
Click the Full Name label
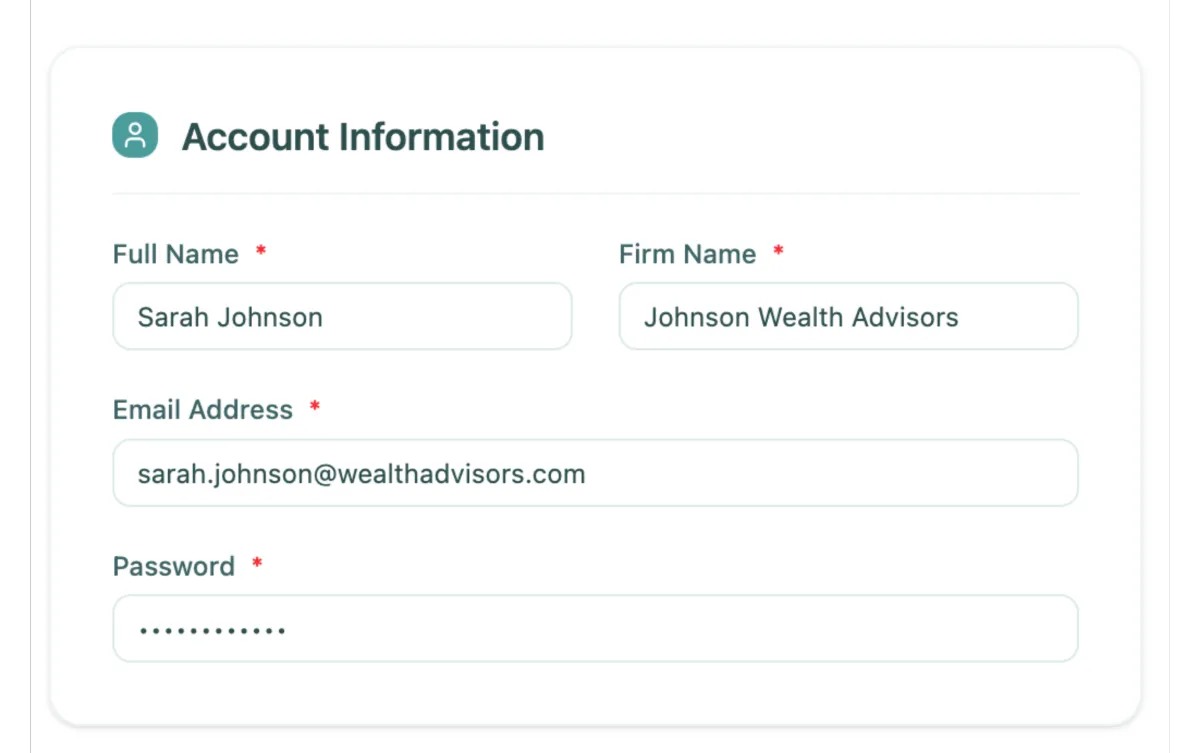point(176,254)
